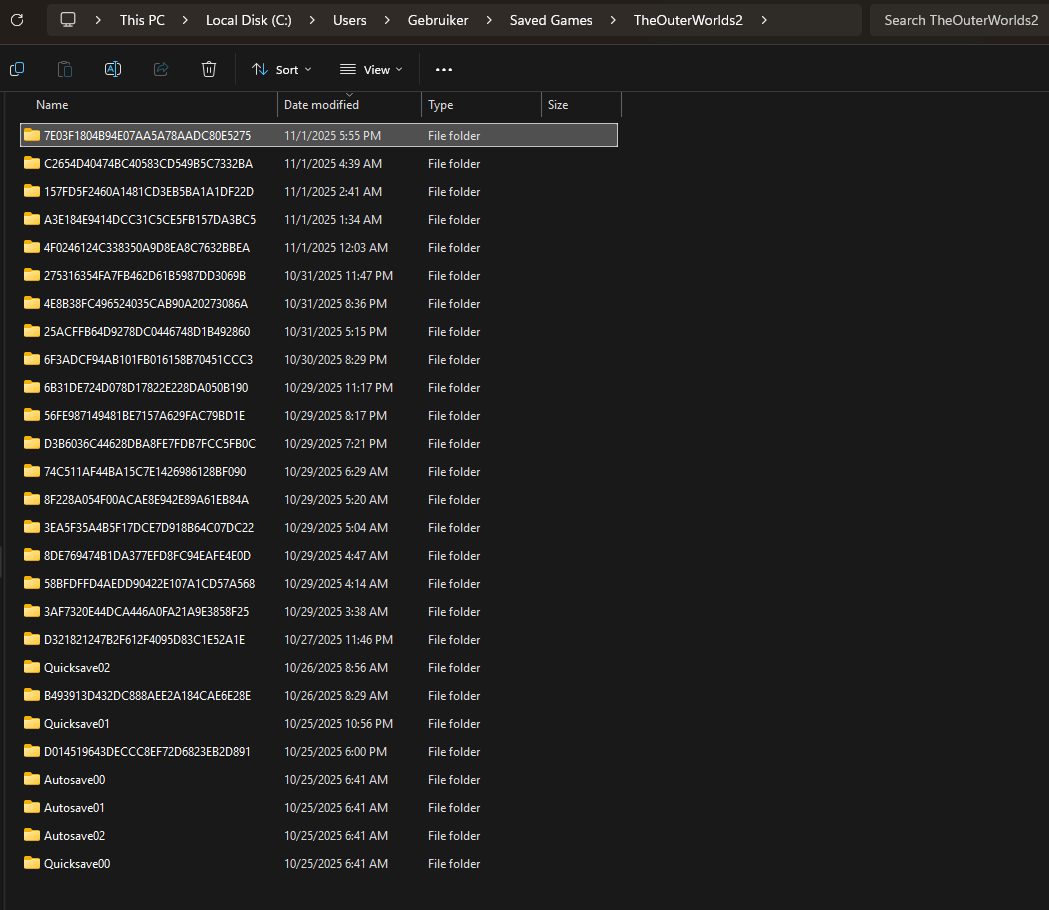
Task: Focus the Search TheOuterWorlds2 field
Action: click(958, 20)
